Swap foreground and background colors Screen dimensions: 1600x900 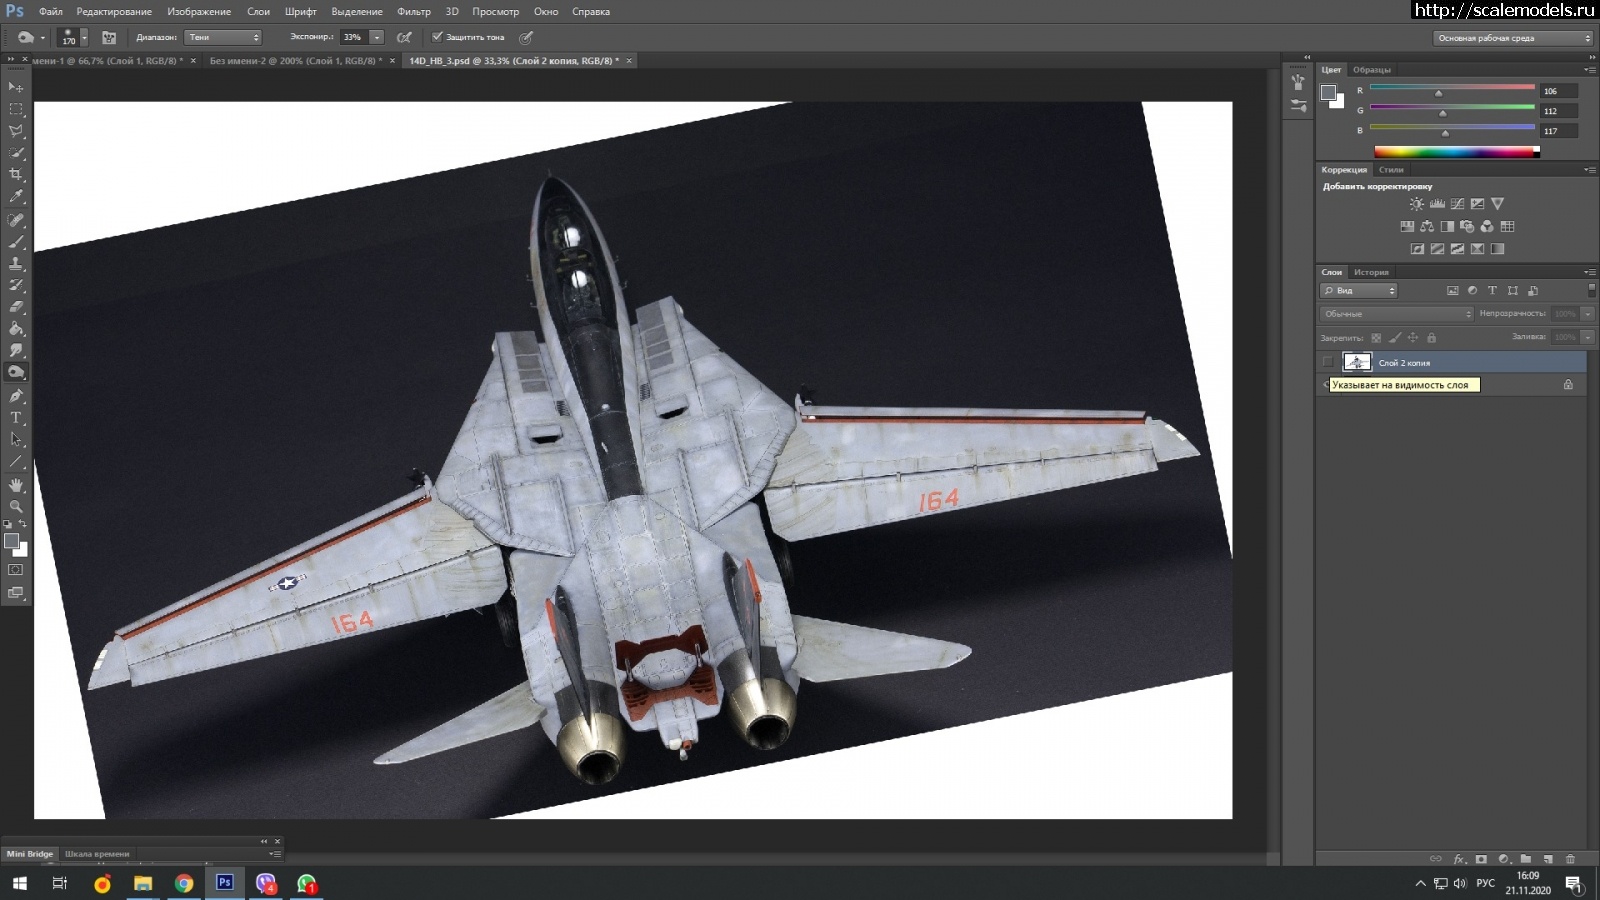[x=23, y=524]
